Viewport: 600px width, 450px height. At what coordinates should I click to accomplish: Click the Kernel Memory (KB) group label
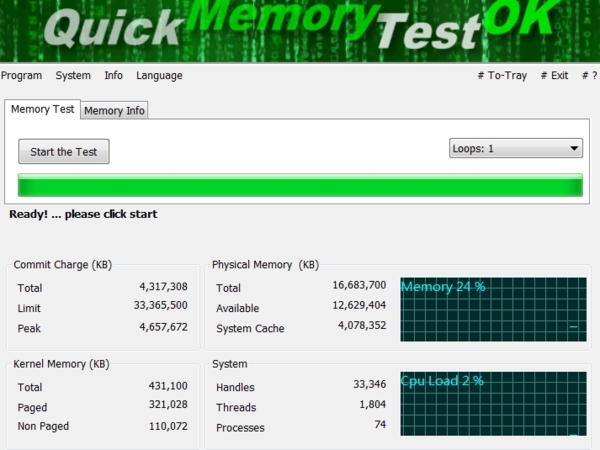[x=61, y=364]
